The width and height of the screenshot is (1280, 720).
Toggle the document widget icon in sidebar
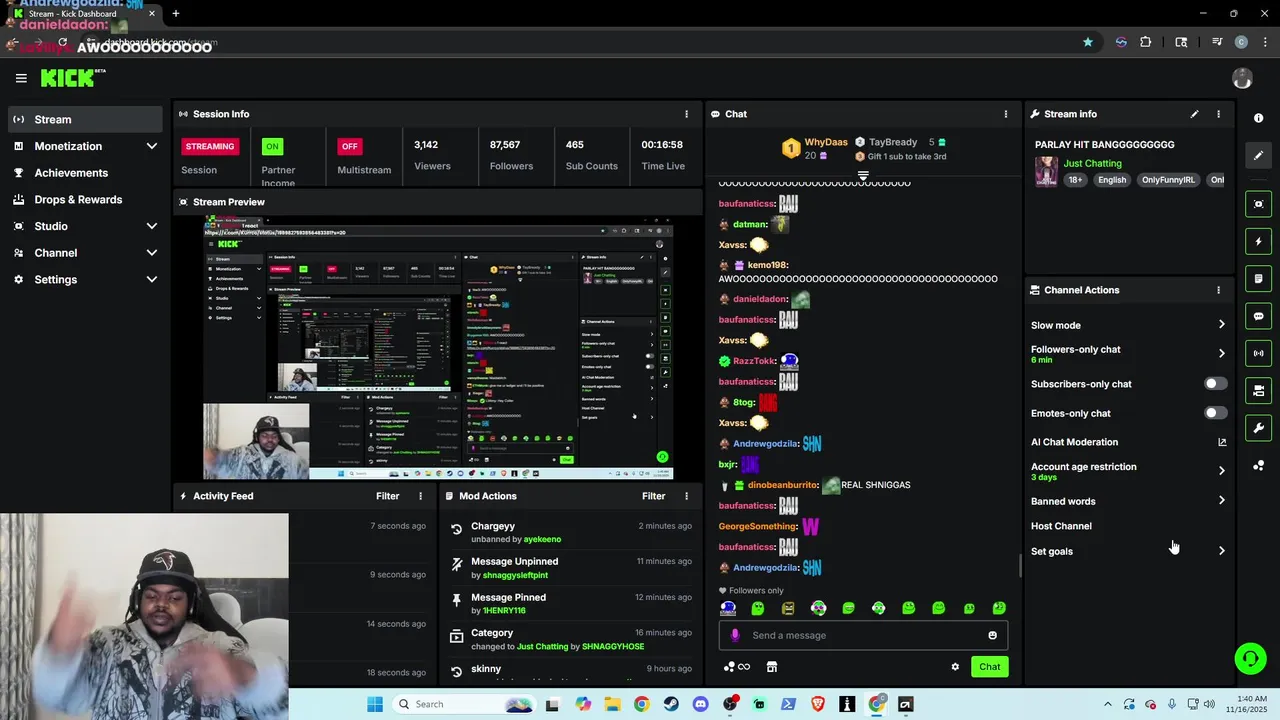[1258, 278]
